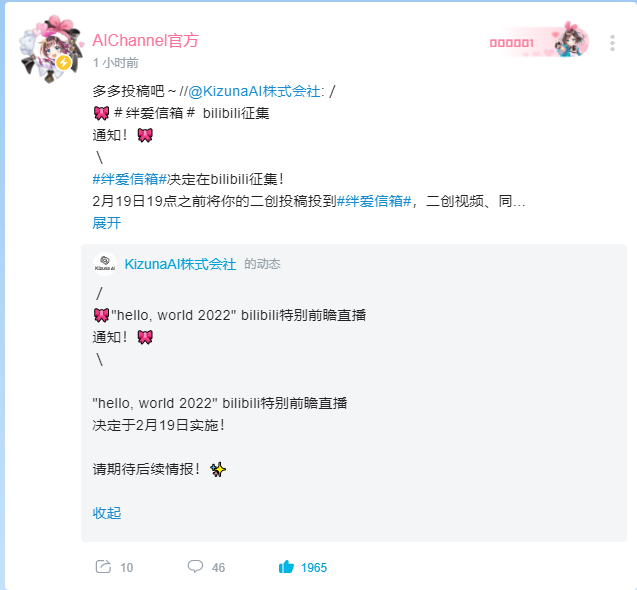Expand the post with 展开
Screen dimensions: 637x590
coord(106,223)
